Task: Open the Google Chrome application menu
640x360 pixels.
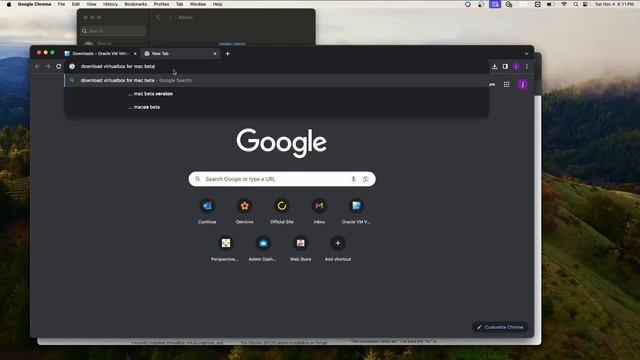Action: point(34,4)
